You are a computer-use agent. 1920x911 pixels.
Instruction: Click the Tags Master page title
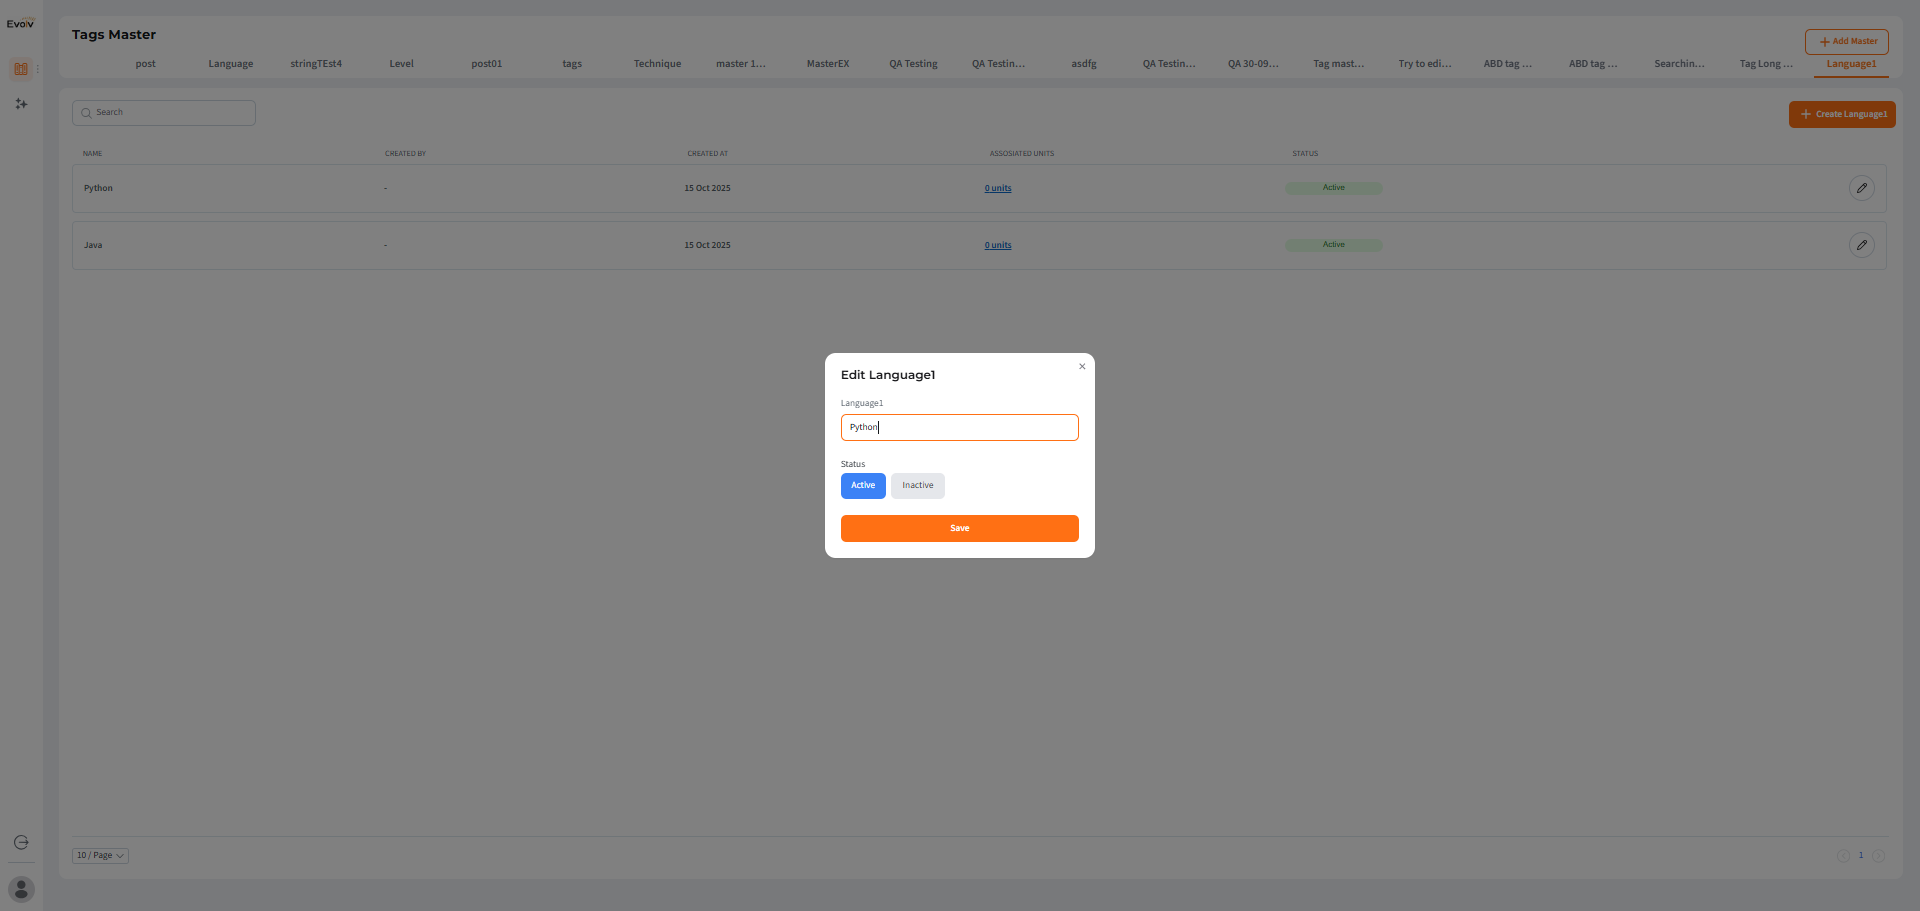(x=114, y=35)
